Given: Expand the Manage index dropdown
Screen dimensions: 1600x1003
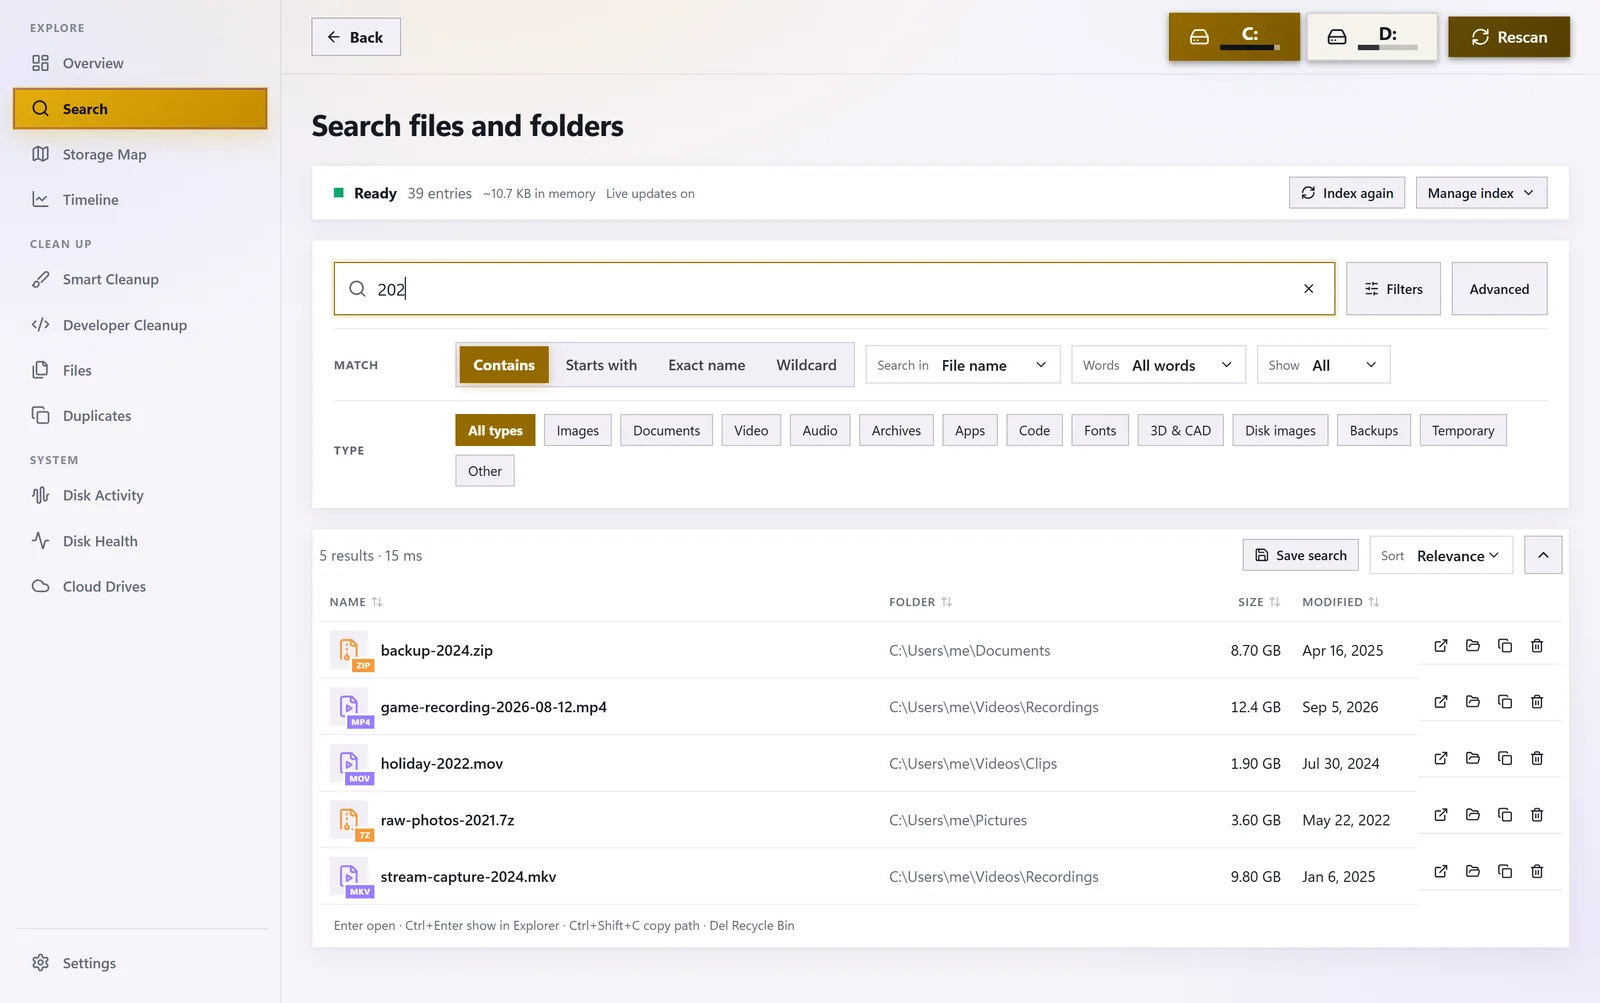Looking at the screenshot, I should pyautogui.click(x=1481, y=193).
